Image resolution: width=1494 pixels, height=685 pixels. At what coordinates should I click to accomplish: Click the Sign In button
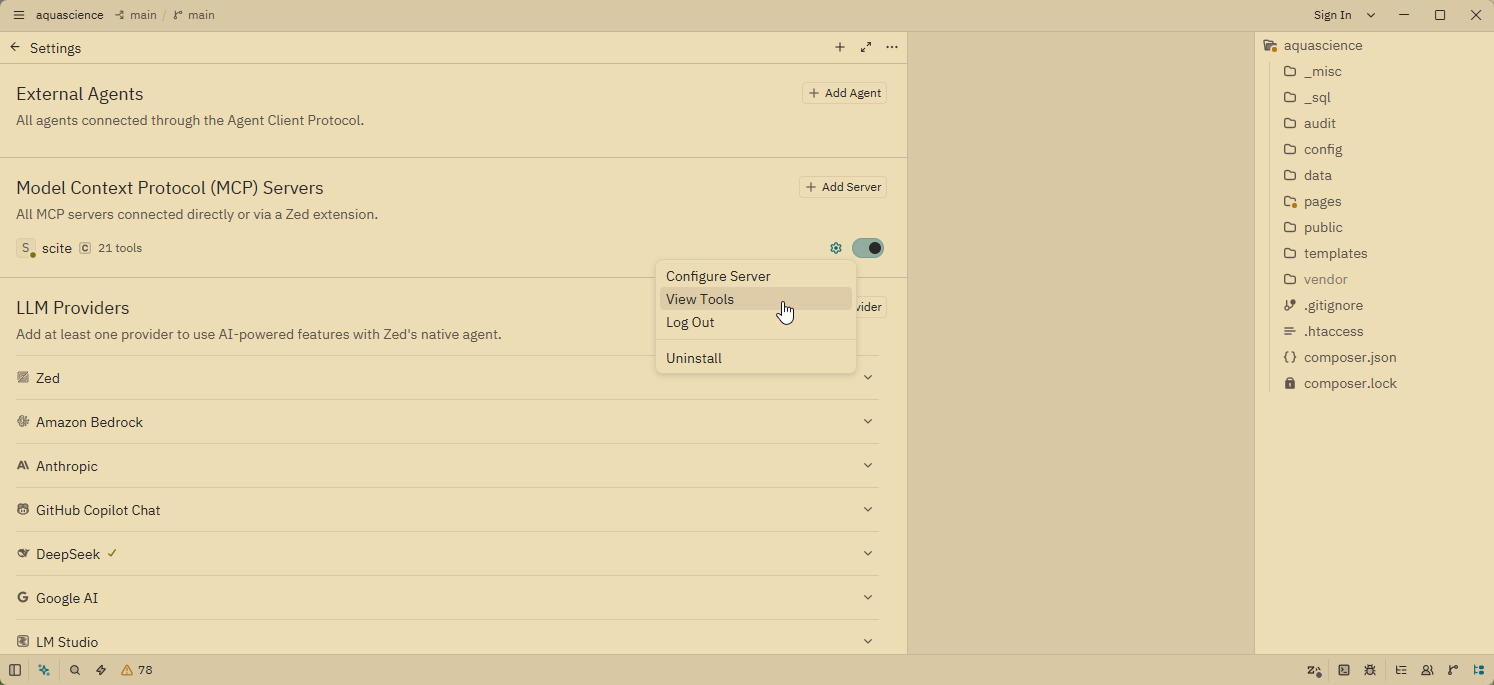click(1332, 15)
